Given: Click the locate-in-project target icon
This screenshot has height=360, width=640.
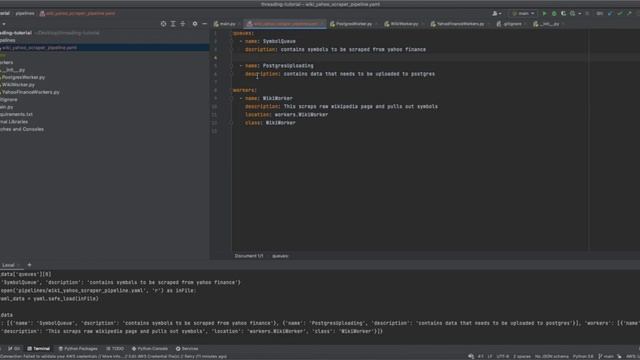Looking at the screenshot, I should pos(163,24).
